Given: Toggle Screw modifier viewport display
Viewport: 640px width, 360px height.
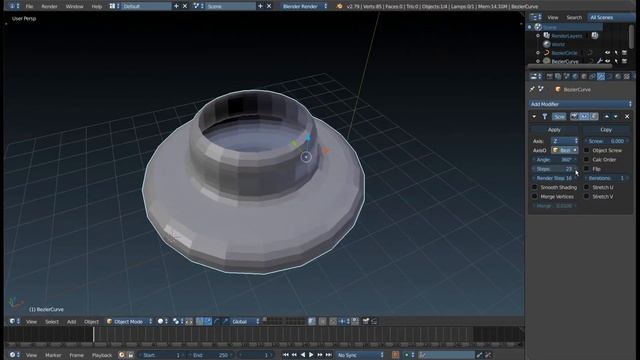Looking at the screenshot, I should 584,117.
